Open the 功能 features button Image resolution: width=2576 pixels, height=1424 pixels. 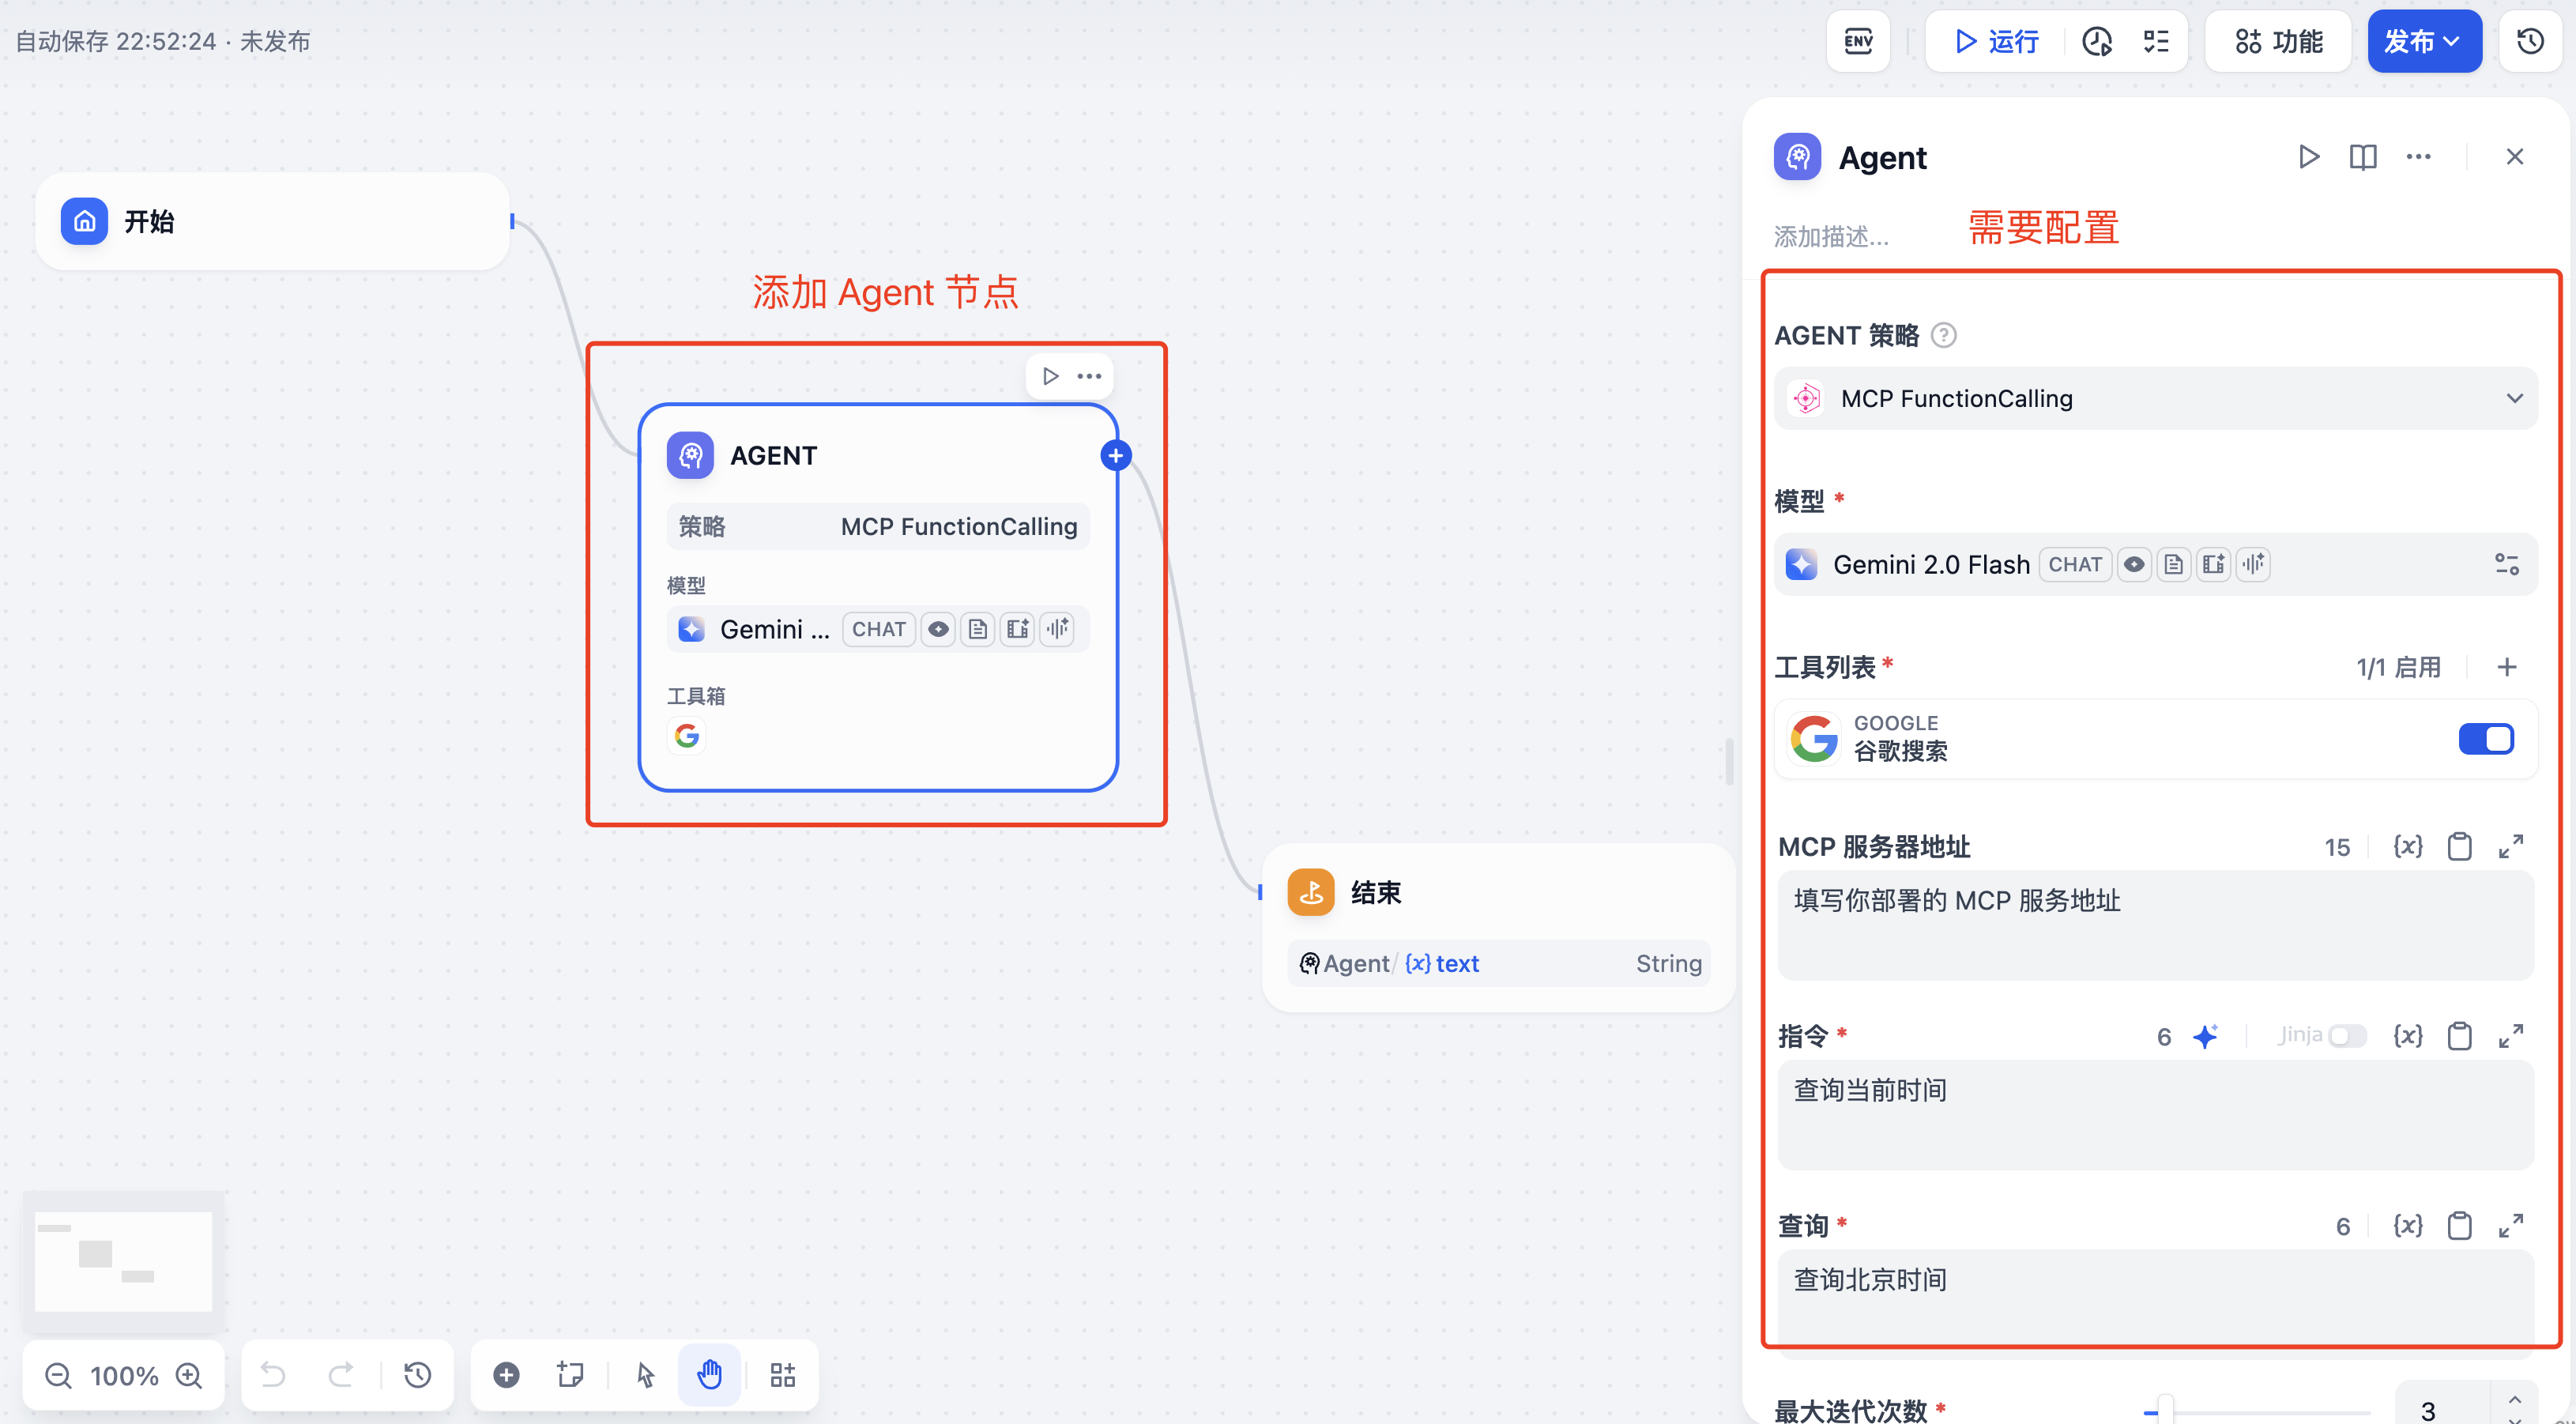2278,41
